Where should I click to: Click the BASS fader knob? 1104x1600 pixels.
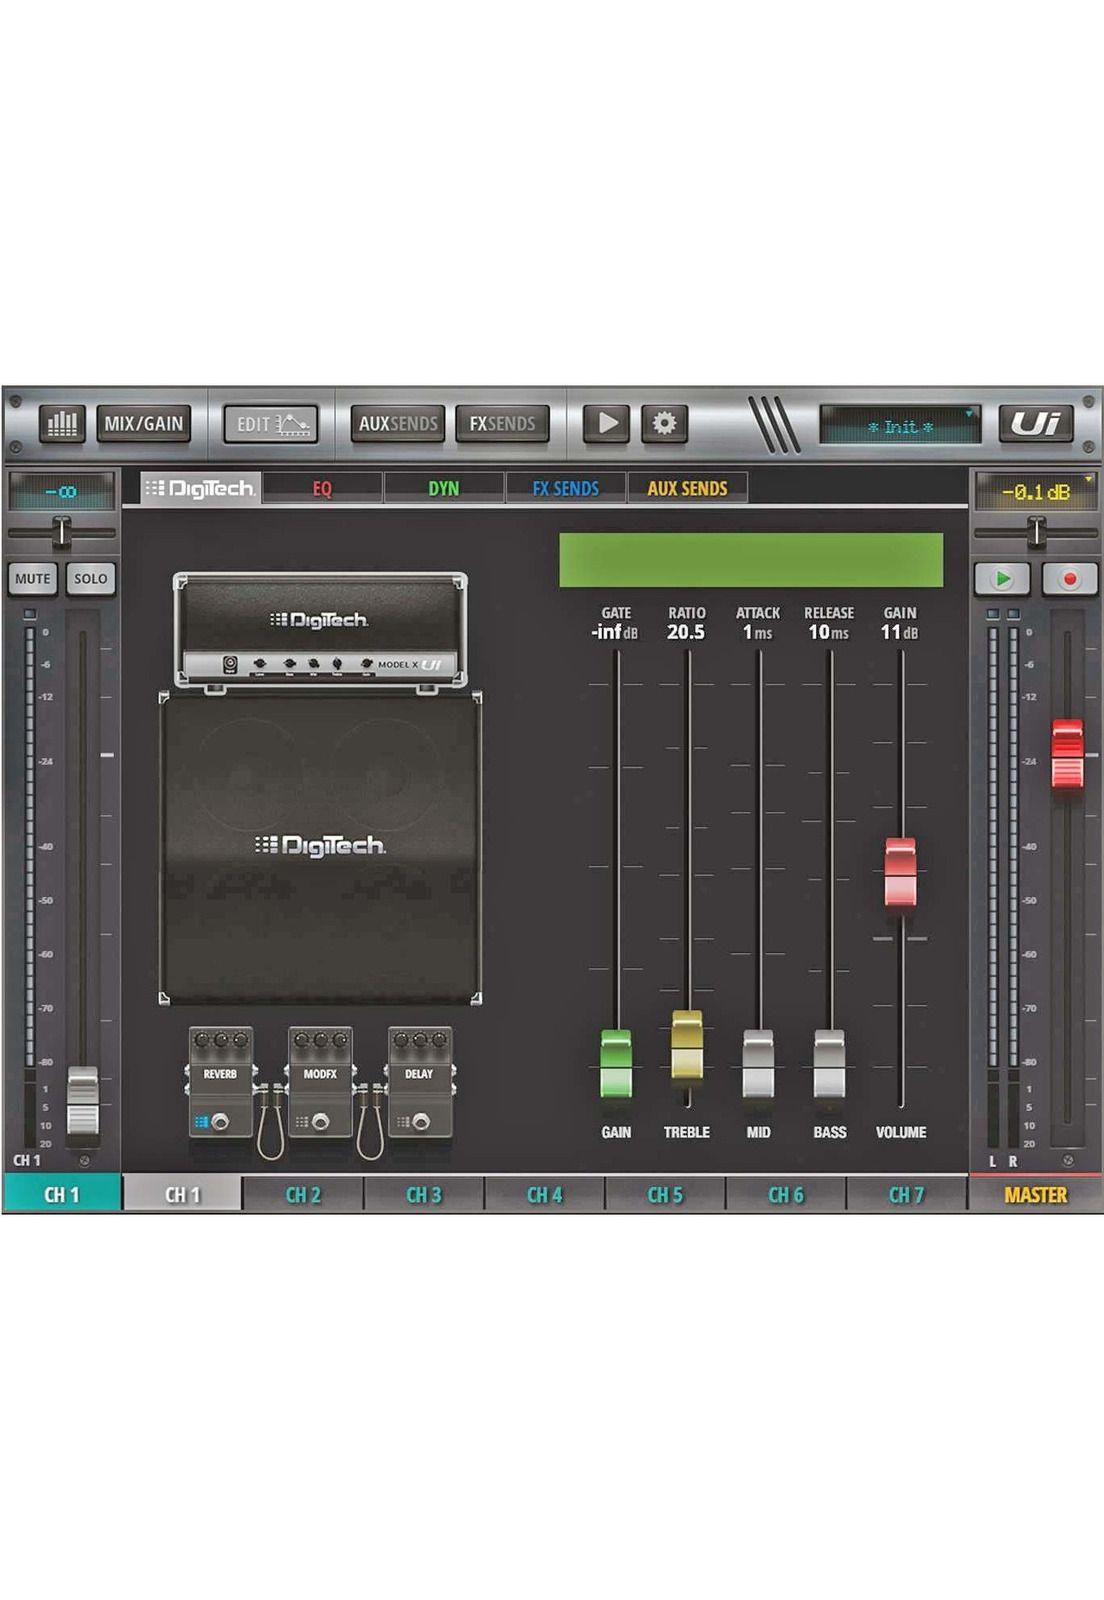[829, 1063]
